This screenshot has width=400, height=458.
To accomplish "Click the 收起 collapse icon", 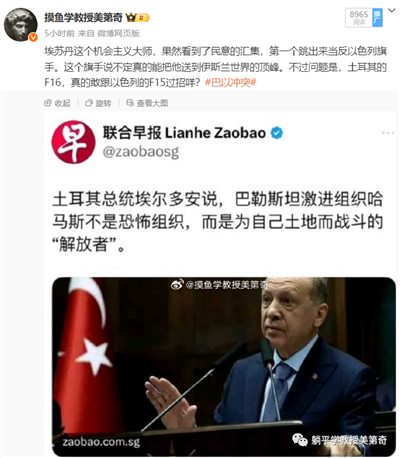I will 48,103.
